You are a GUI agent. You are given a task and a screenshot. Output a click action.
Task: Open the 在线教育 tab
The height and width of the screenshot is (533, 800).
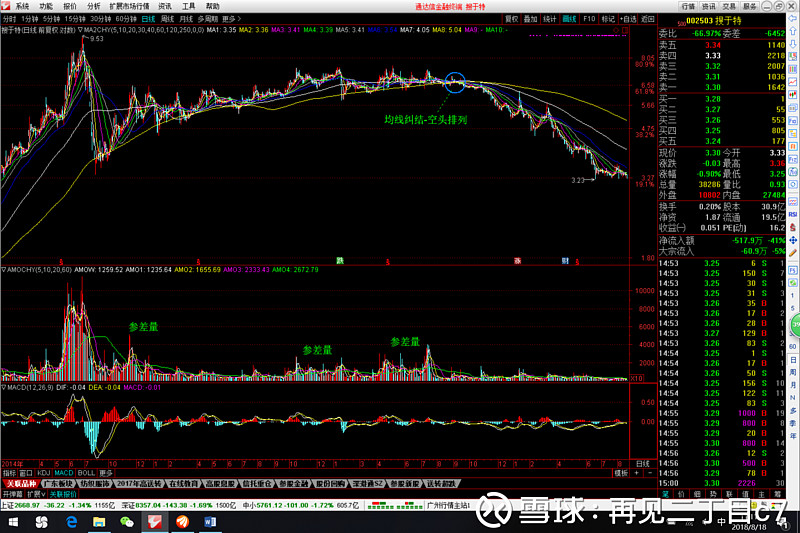[182, 484]
